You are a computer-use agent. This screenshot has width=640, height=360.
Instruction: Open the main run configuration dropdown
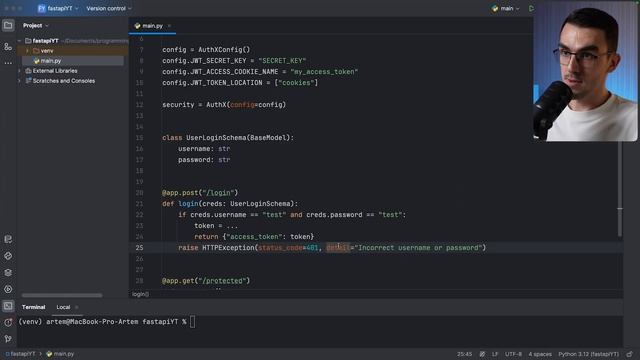[x=506, y=8]
